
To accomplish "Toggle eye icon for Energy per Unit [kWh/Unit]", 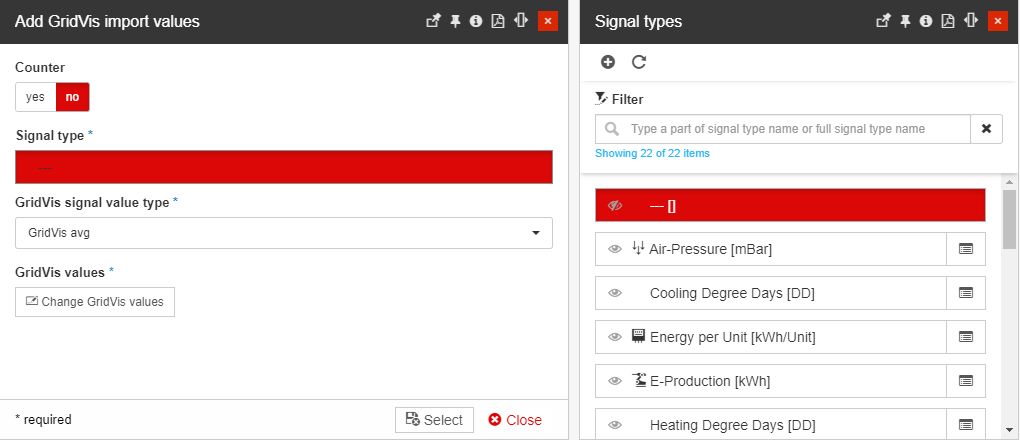I will coord(615,337).
